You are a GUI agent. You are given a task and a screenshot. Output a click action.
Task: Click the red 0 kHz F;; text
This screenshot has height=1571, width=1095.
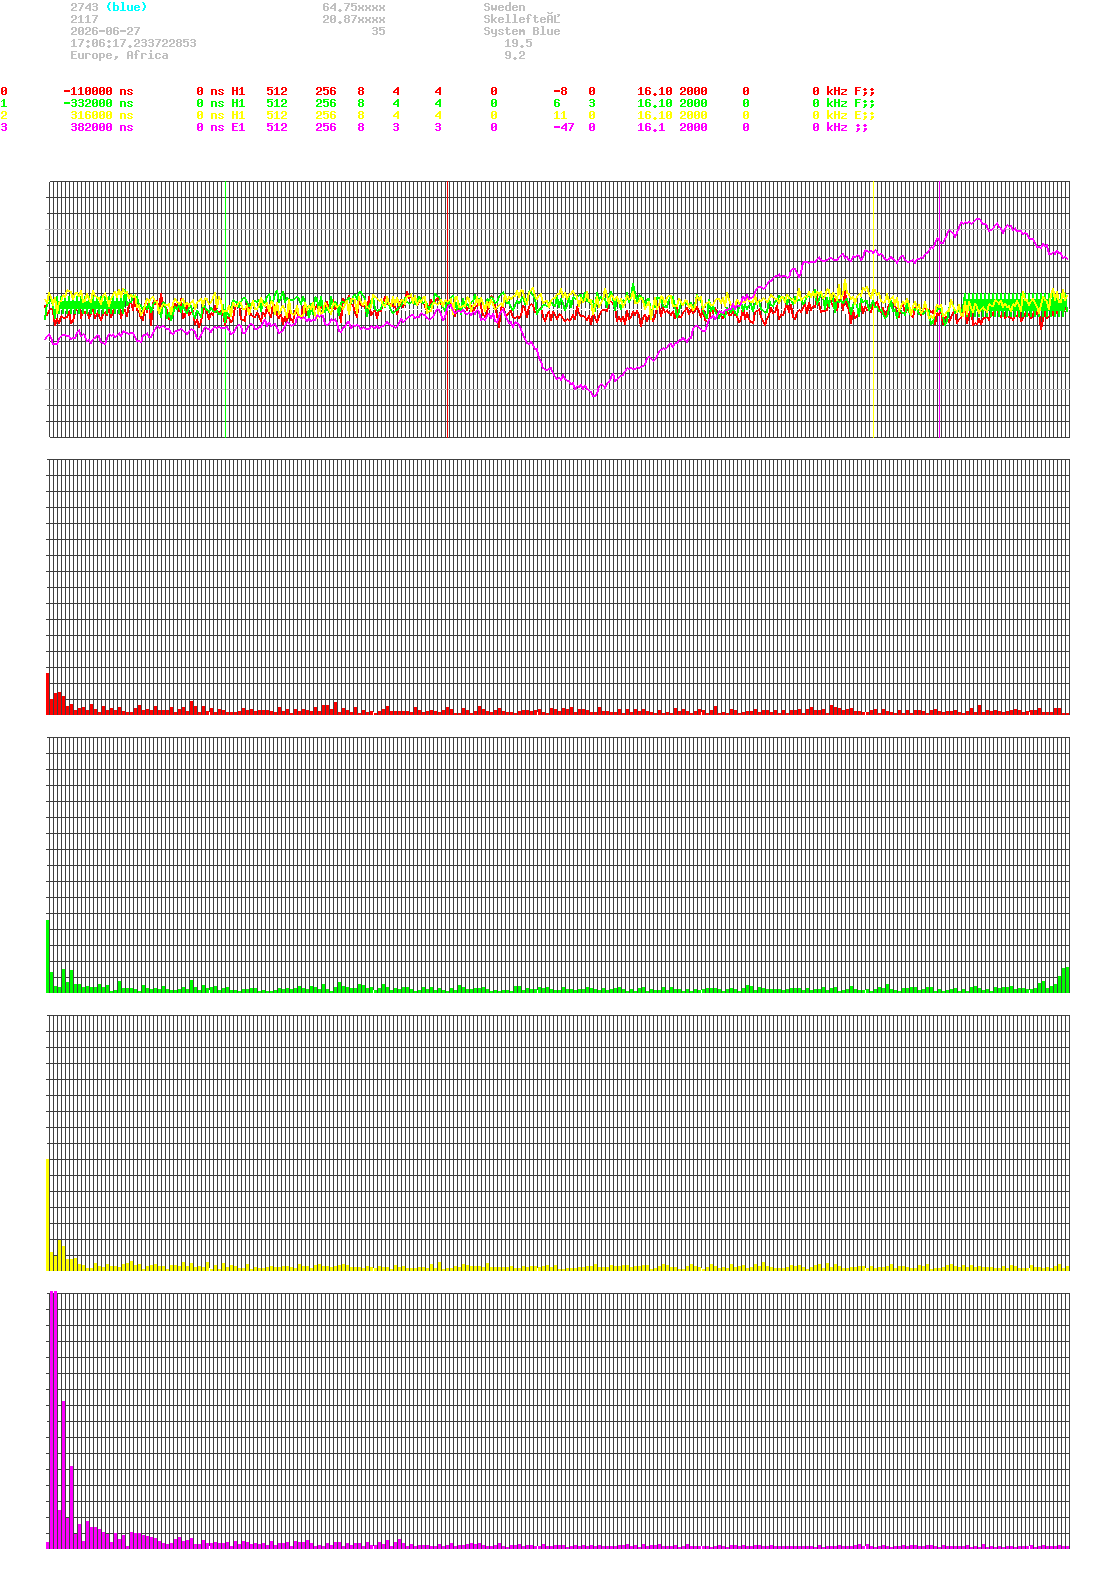[844, 91]
